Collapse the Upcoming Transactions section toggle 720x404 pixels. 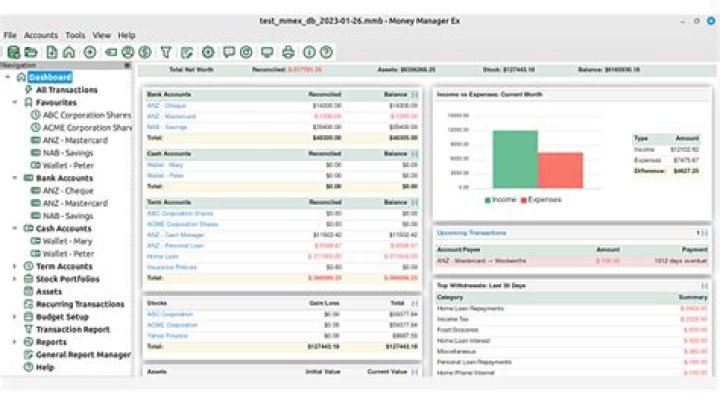(x=704, y=233)
